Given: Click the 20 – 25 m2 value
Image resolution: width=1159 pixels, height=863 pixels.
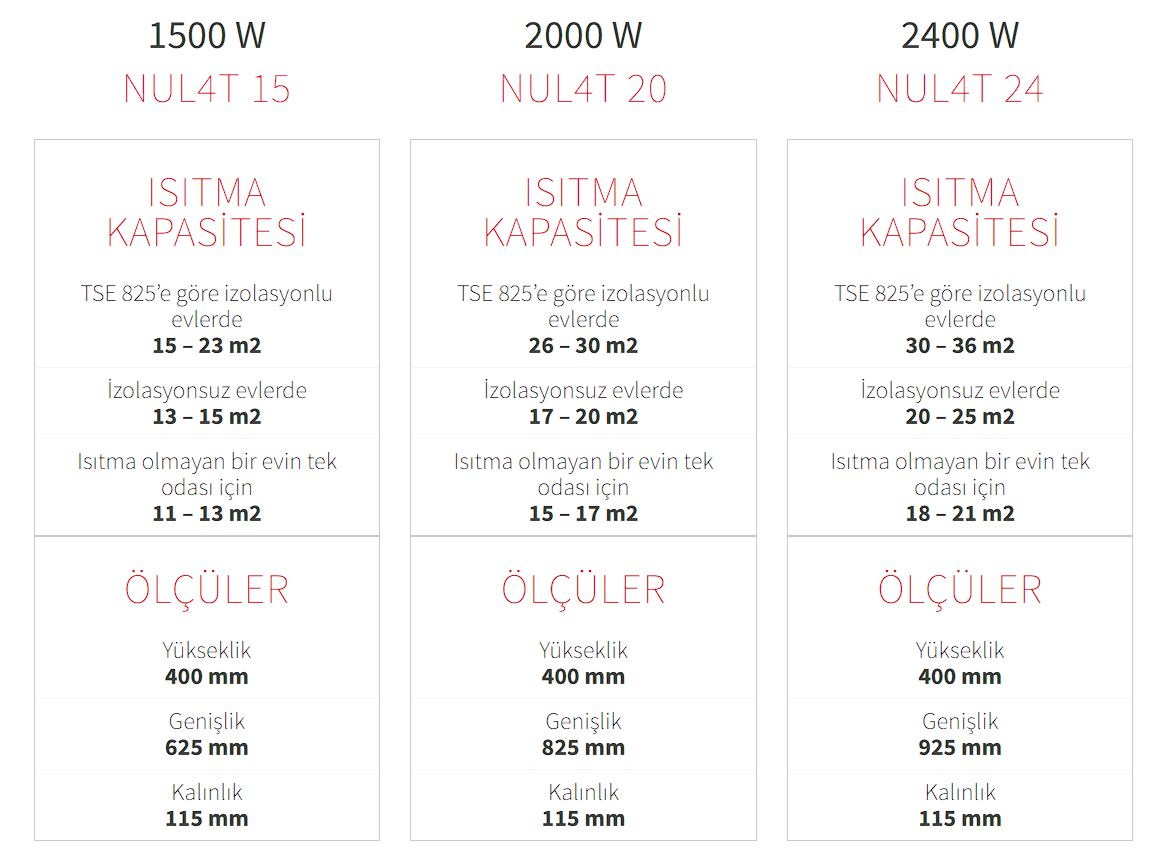Looking at the screenshot, I should (960, 417).
